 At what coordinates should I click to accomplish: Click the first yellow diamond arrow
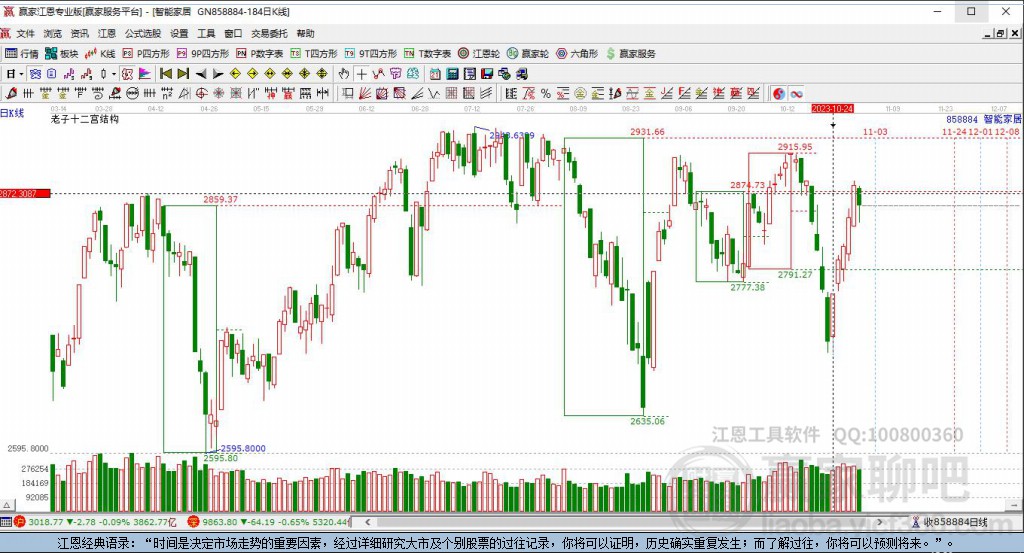[236, 74]
